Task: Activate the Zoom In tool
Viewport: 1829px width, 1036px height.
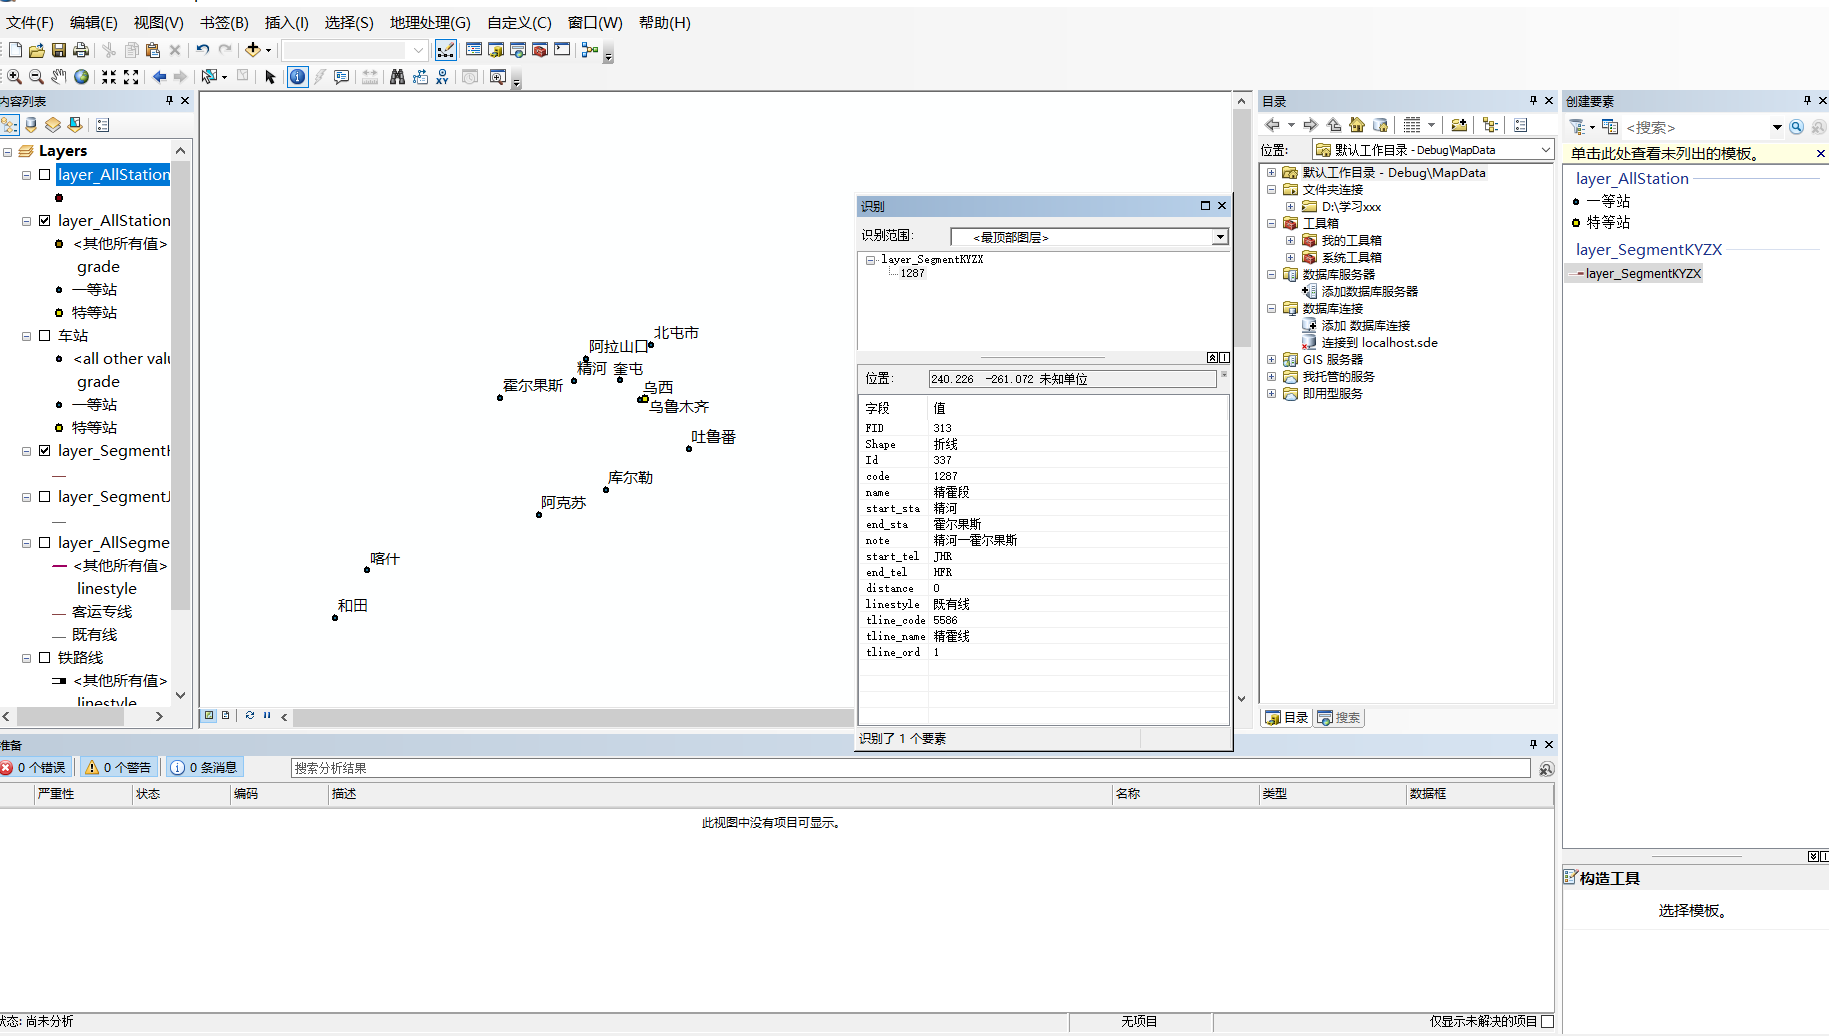Action: [x=14, y=76]
